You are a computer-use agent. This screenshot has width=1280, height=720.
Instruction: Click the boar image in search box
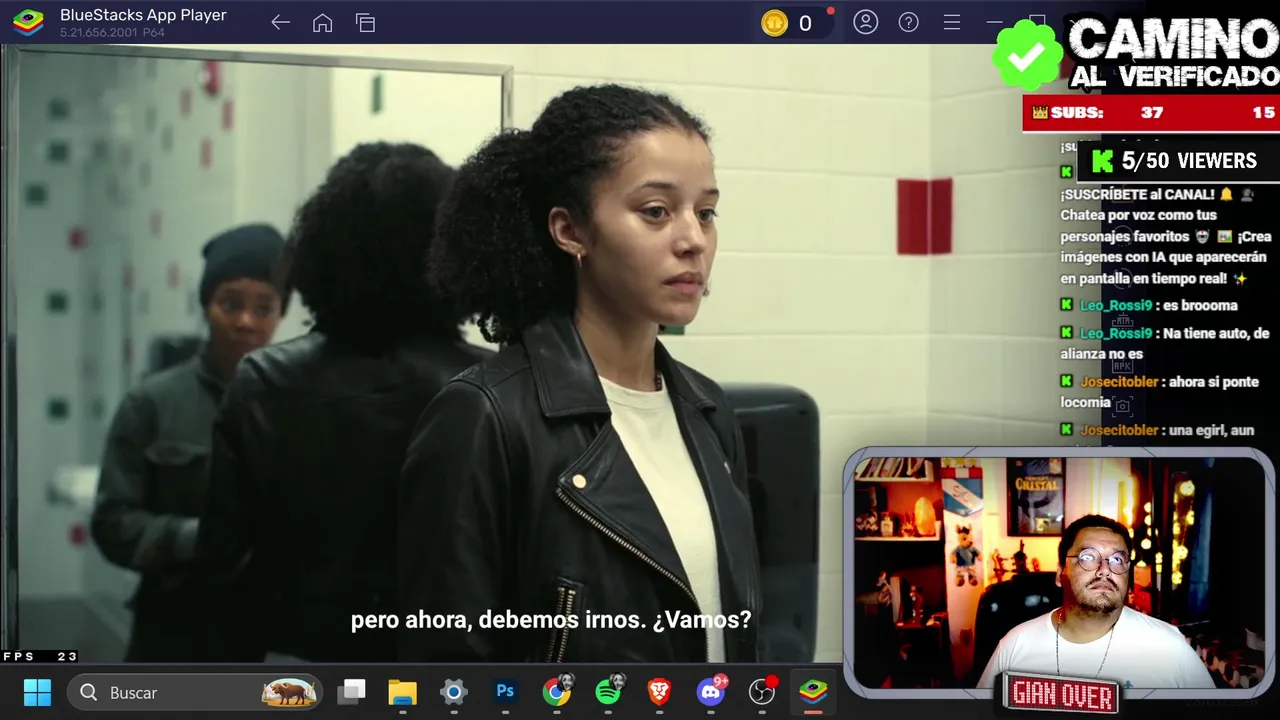tap(289, 692)
